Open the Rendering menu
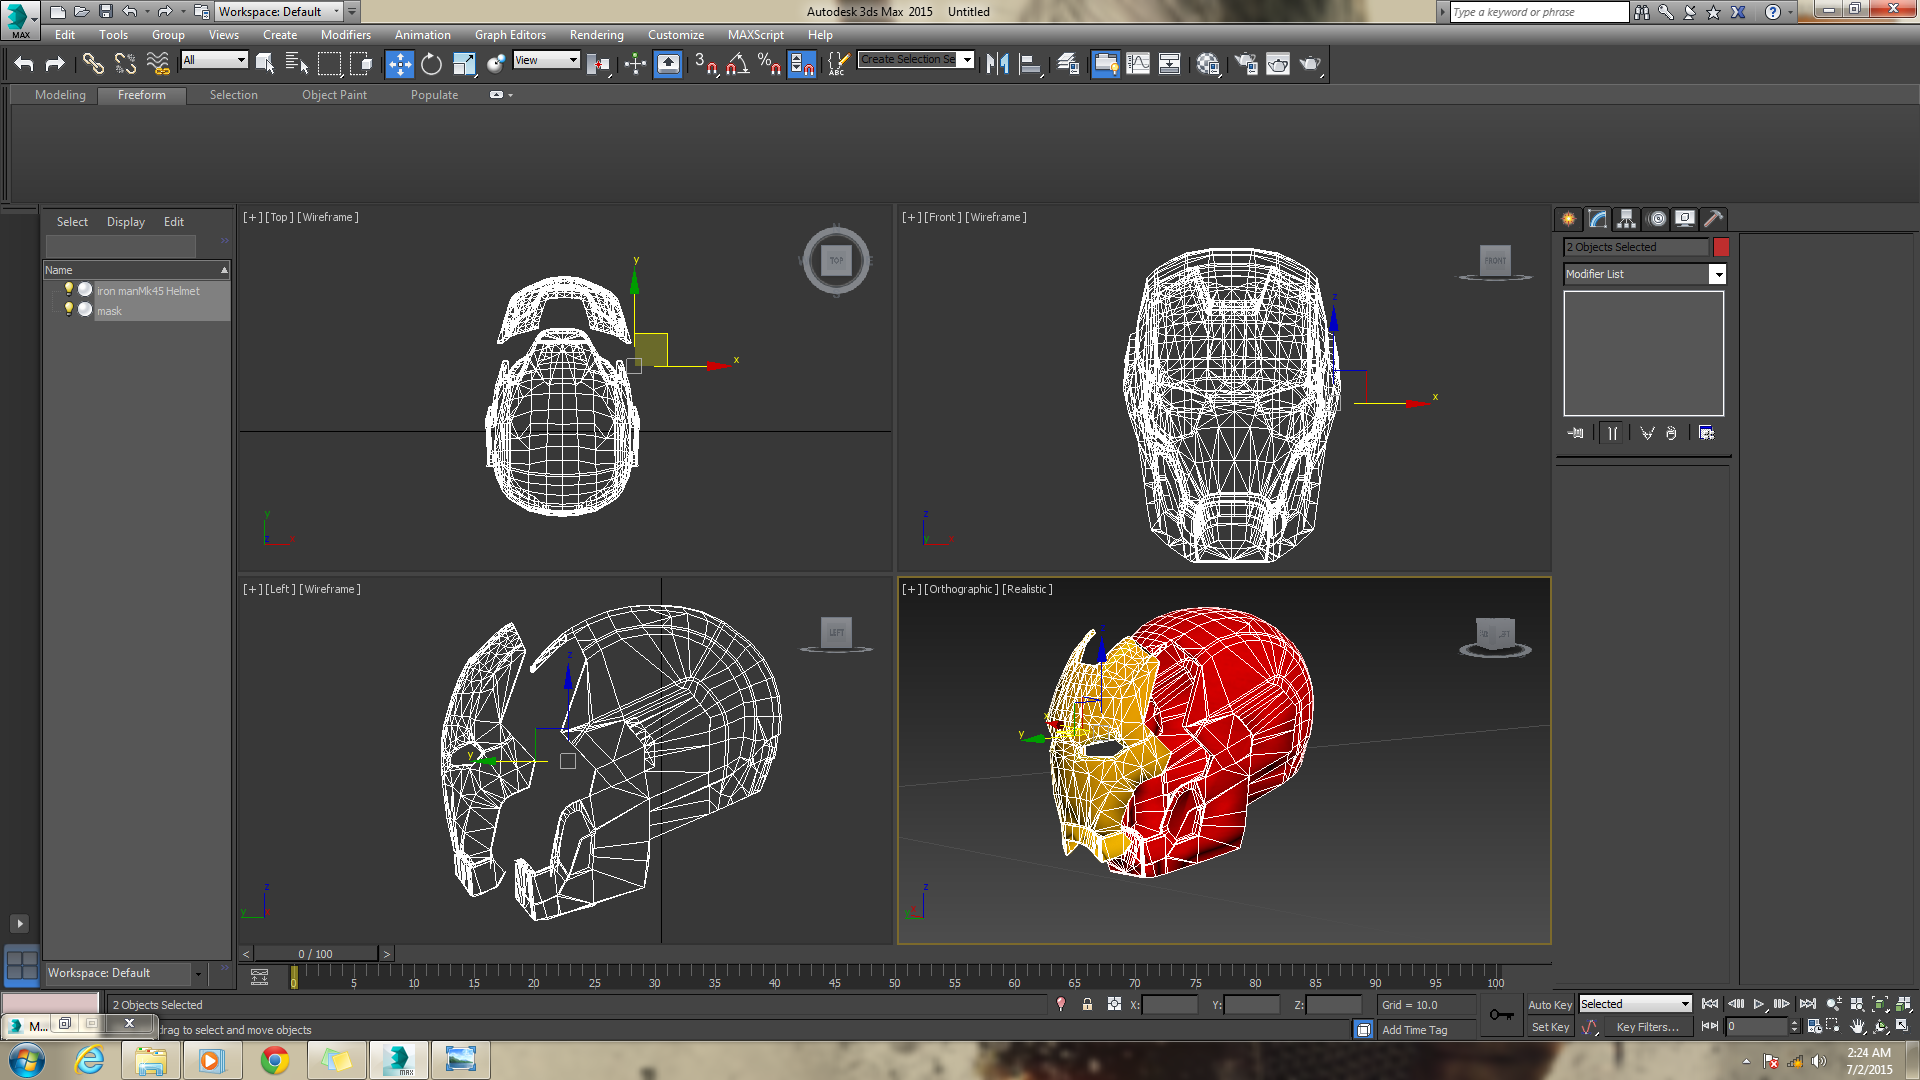This screenshot has height=1080, width=1920. click(x=596, y=35)
